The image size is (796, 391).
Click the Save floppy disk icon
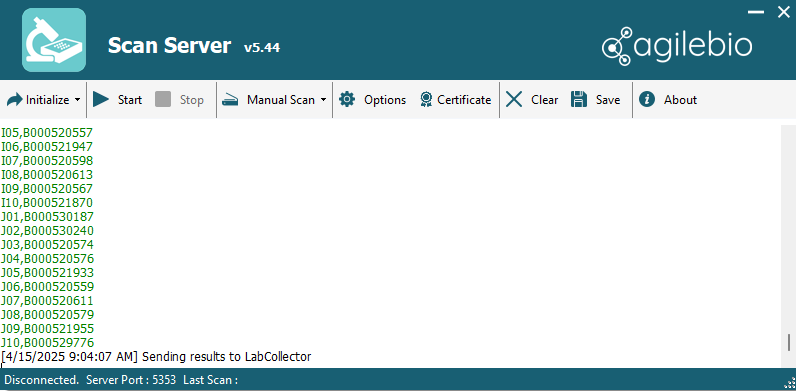[x=579, y=100]
